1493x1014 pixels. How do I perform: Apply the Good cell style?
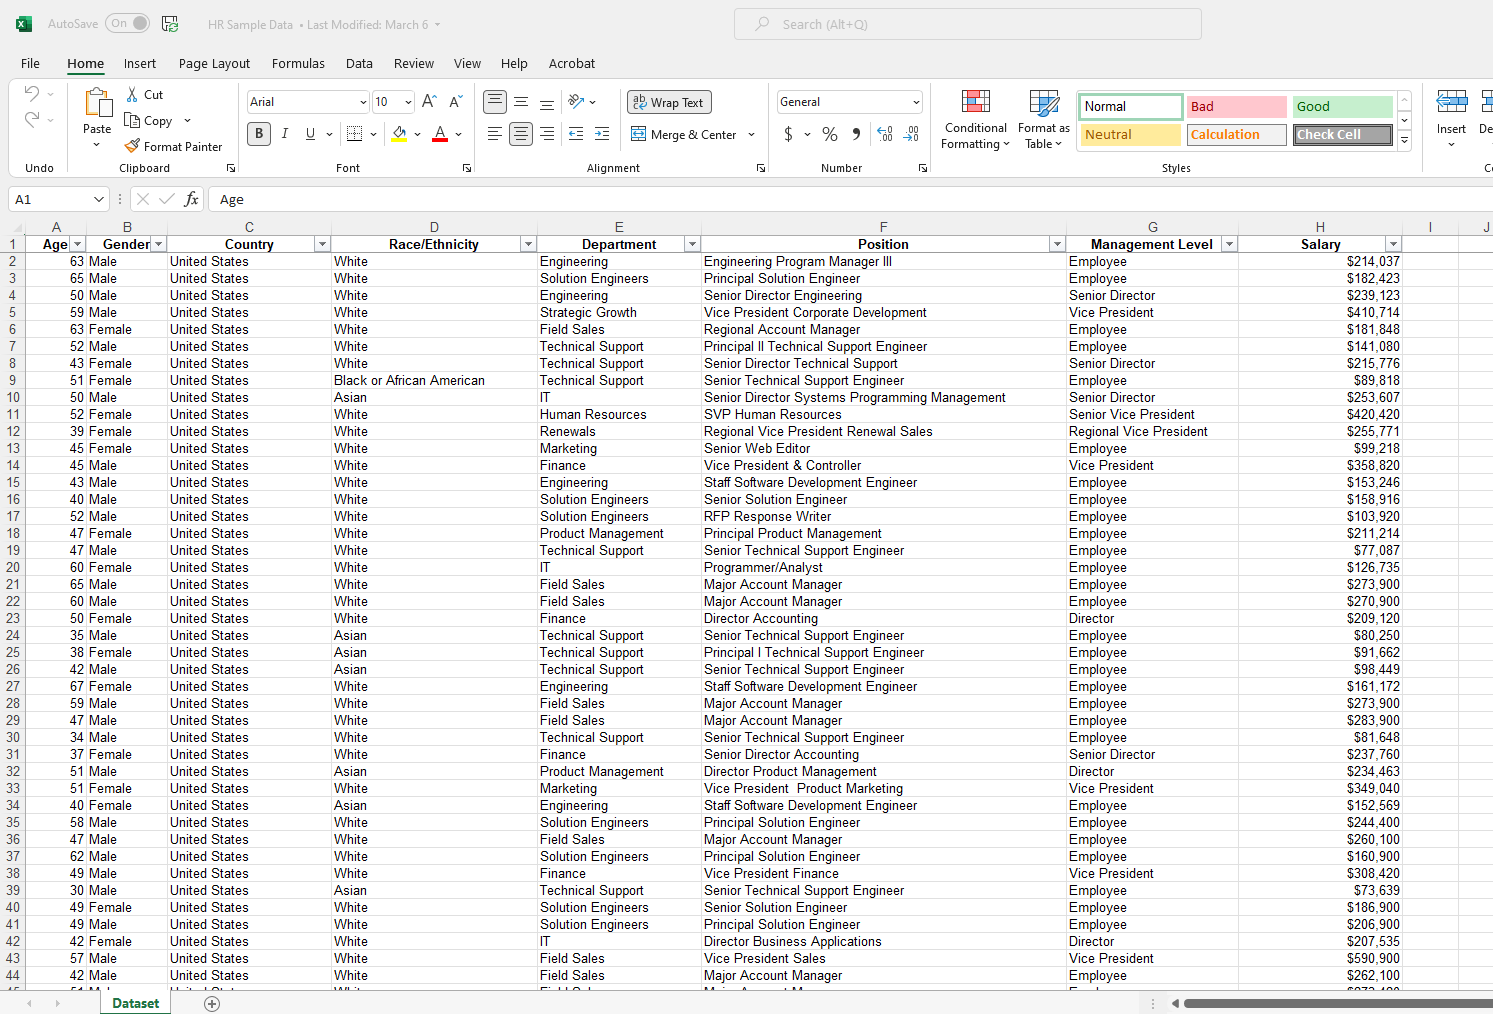[1342, 106]
